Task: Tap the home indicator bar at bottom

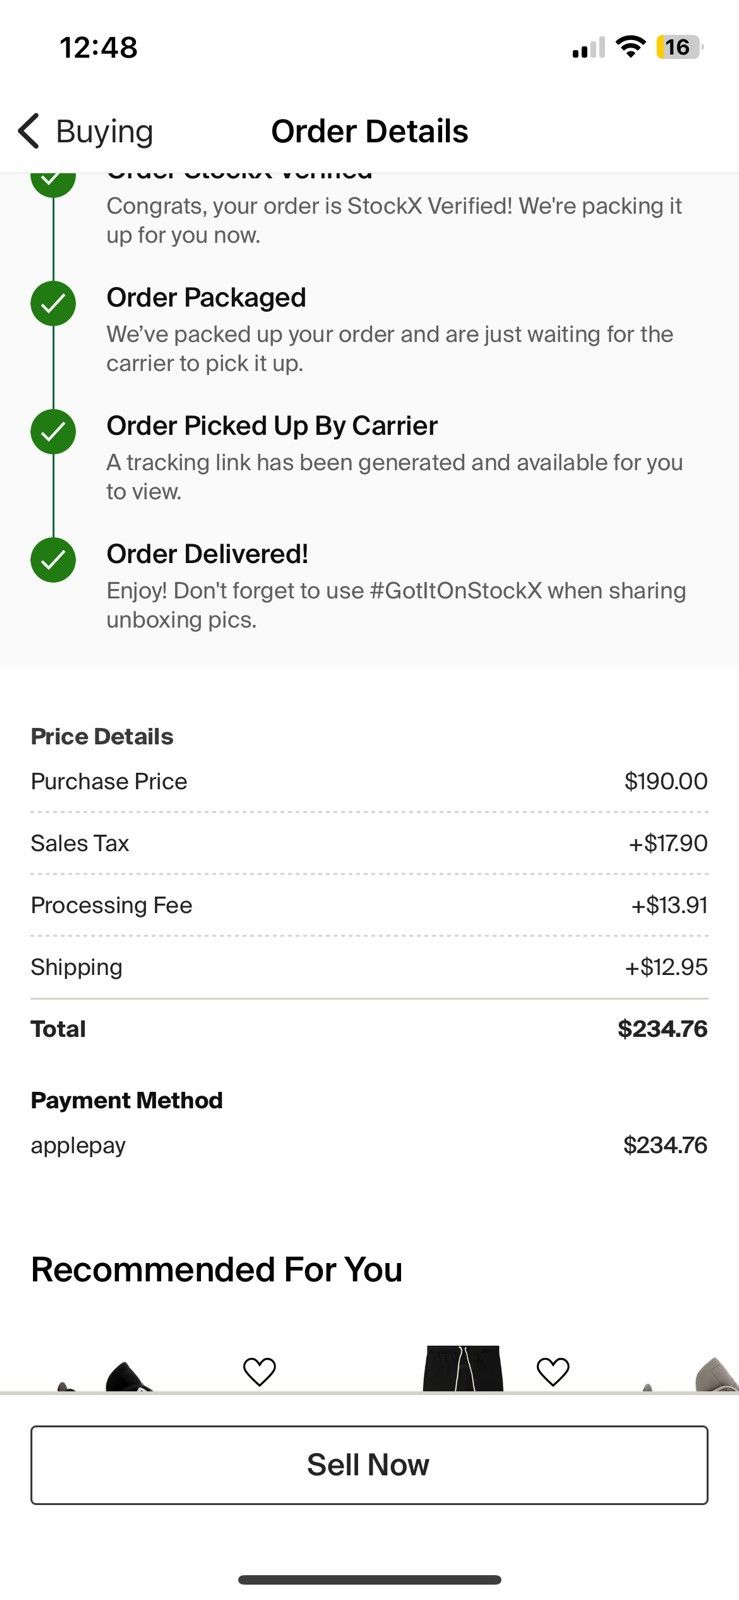Action: (x=369, y=1580)
